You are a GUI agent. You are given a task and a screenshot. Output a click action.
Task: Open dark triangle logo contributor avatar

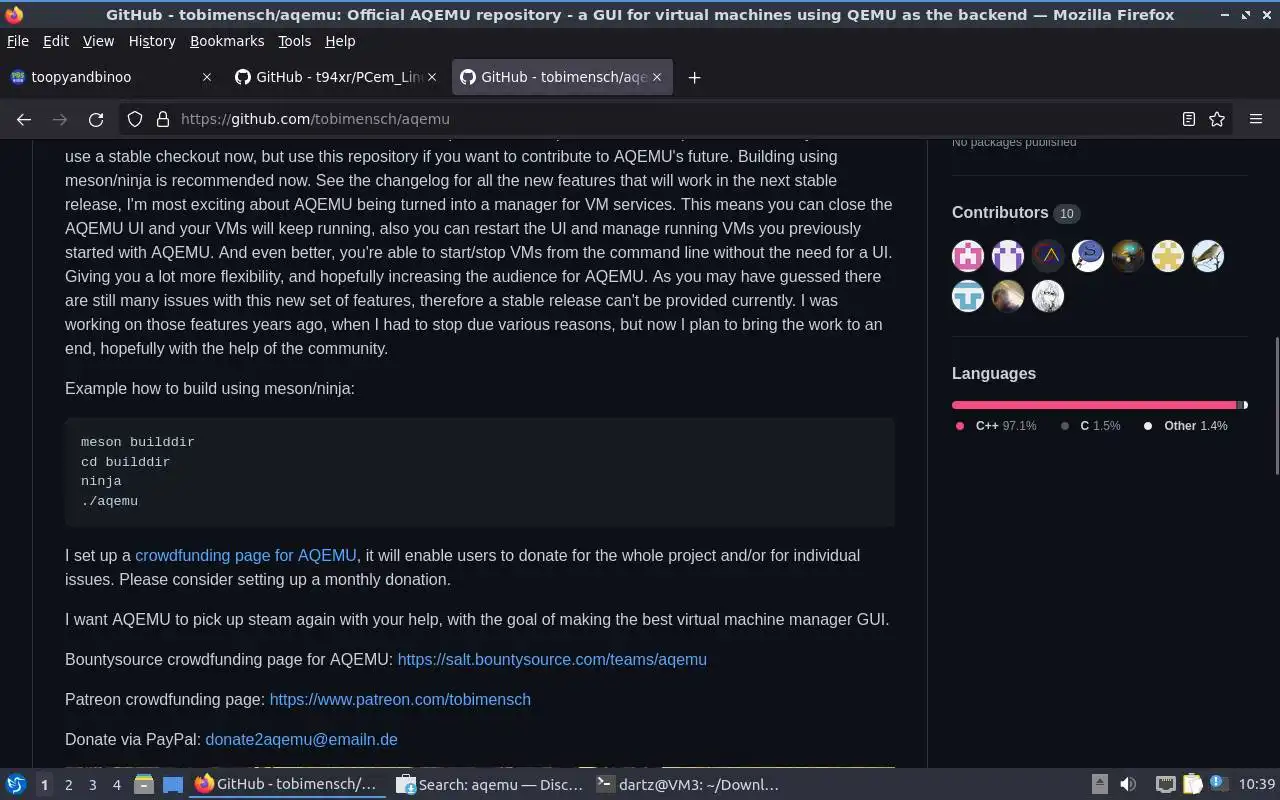1048,256
